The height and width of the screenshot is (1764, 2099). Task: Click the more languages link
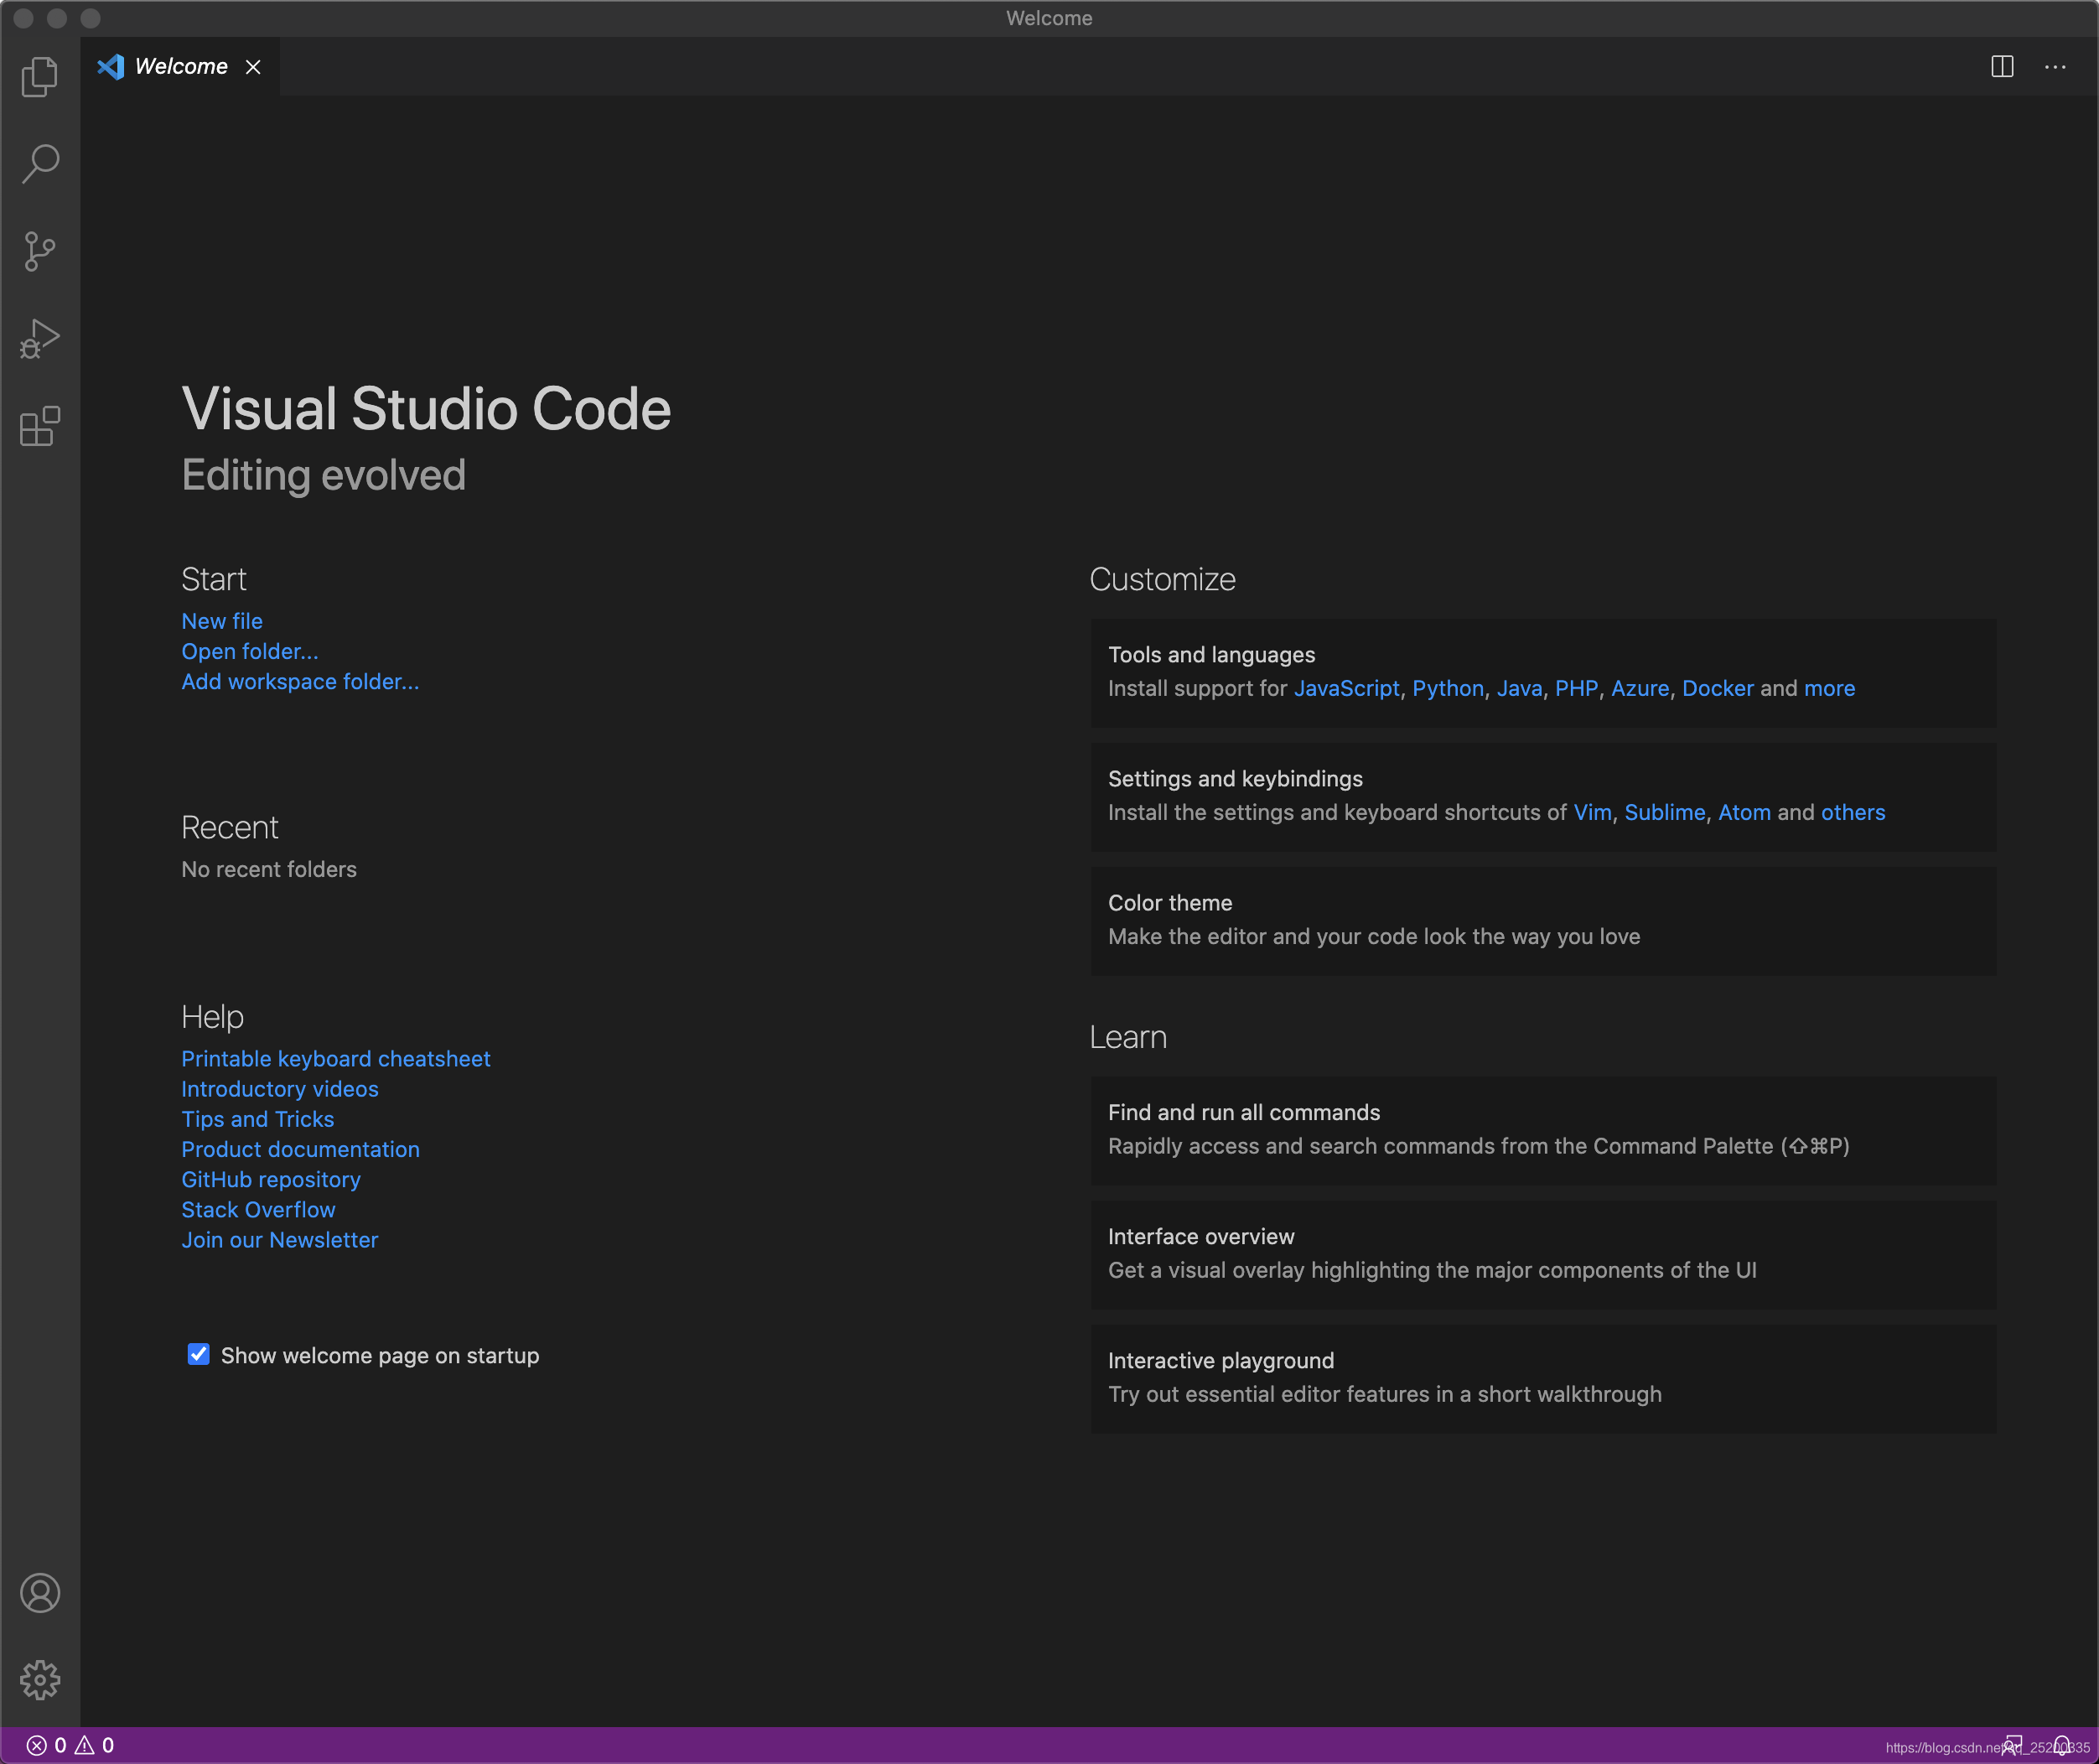pos(1829,688)
